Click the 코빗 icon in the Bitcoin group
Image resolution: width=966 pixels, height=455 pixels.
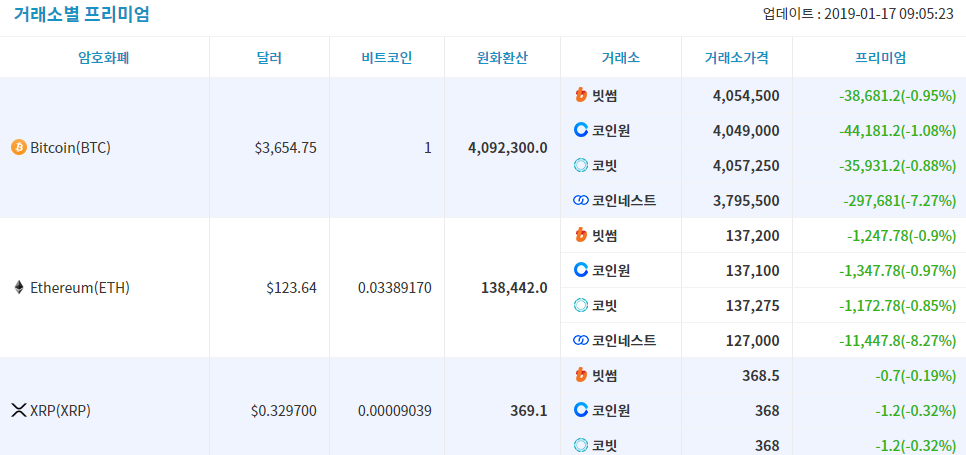pos(580,166)
